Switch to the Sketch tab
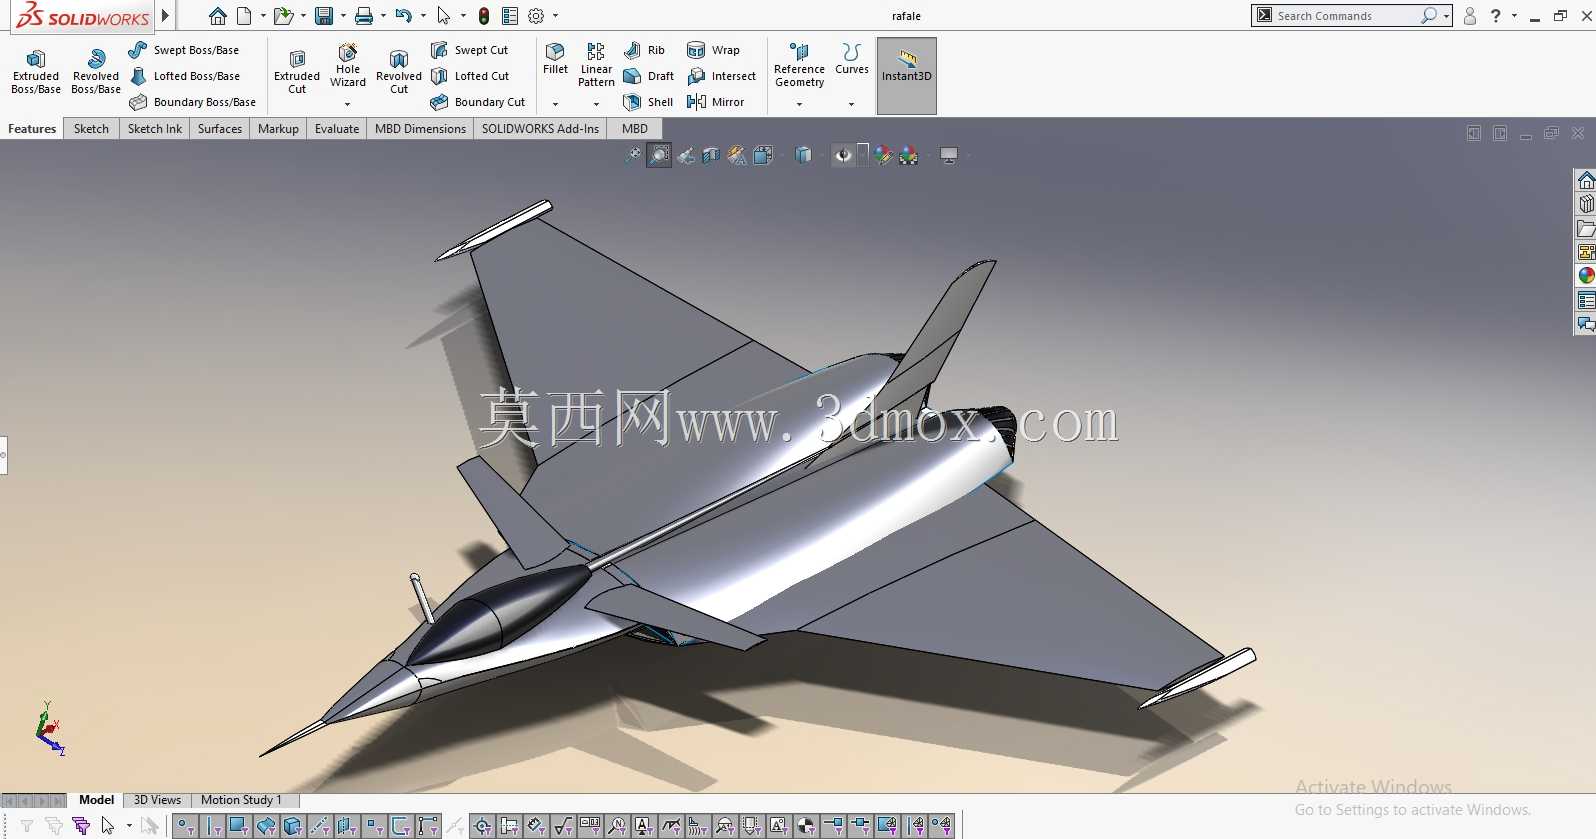 91,129
